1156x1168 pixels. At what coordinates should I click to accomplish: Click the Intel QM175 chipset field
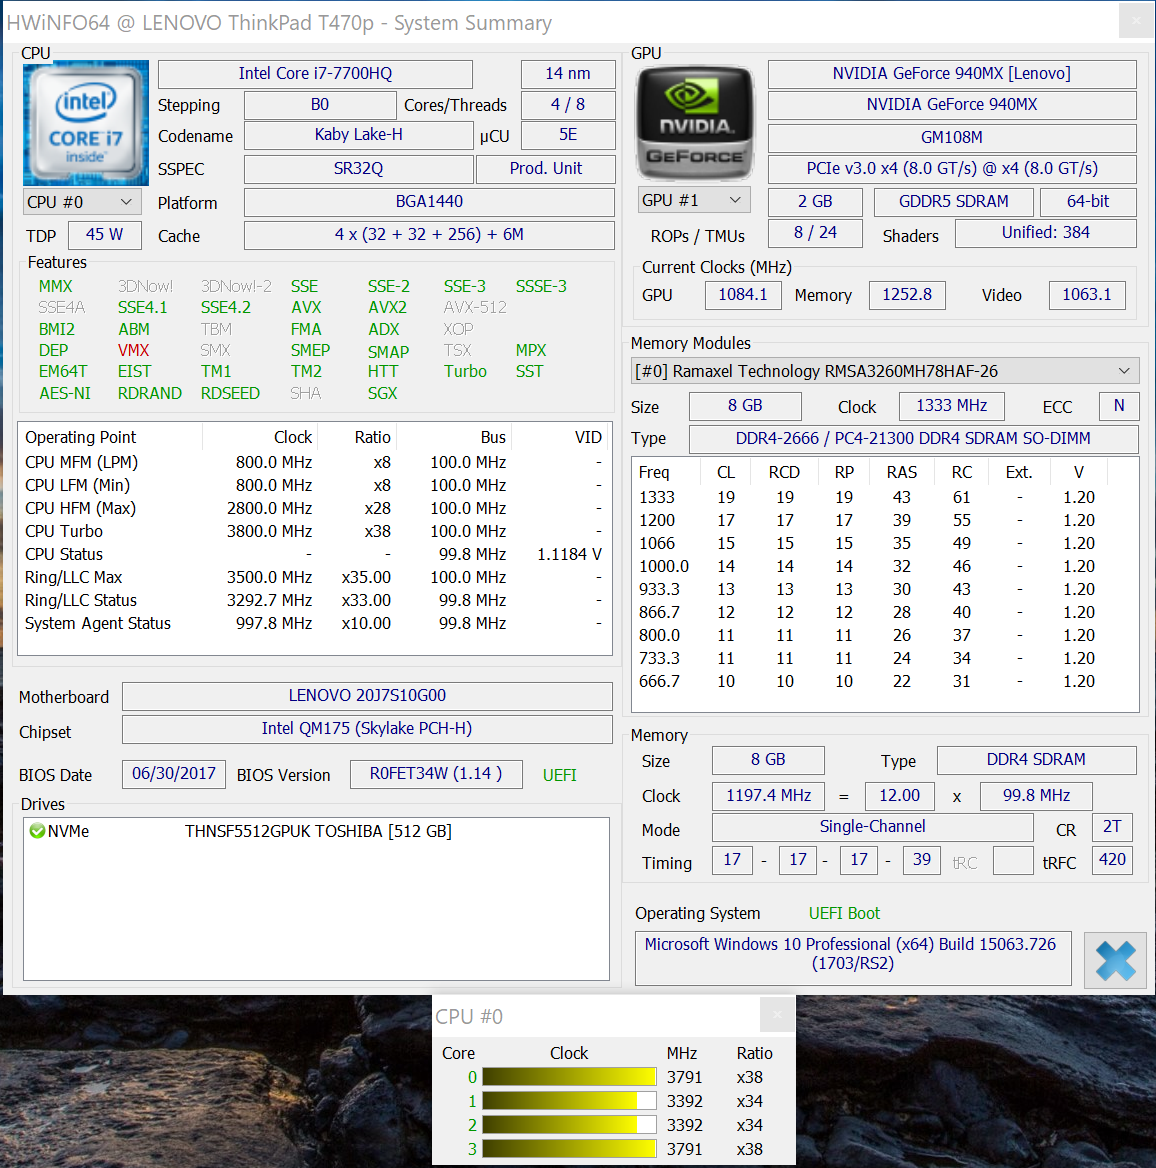coord(367,729)
